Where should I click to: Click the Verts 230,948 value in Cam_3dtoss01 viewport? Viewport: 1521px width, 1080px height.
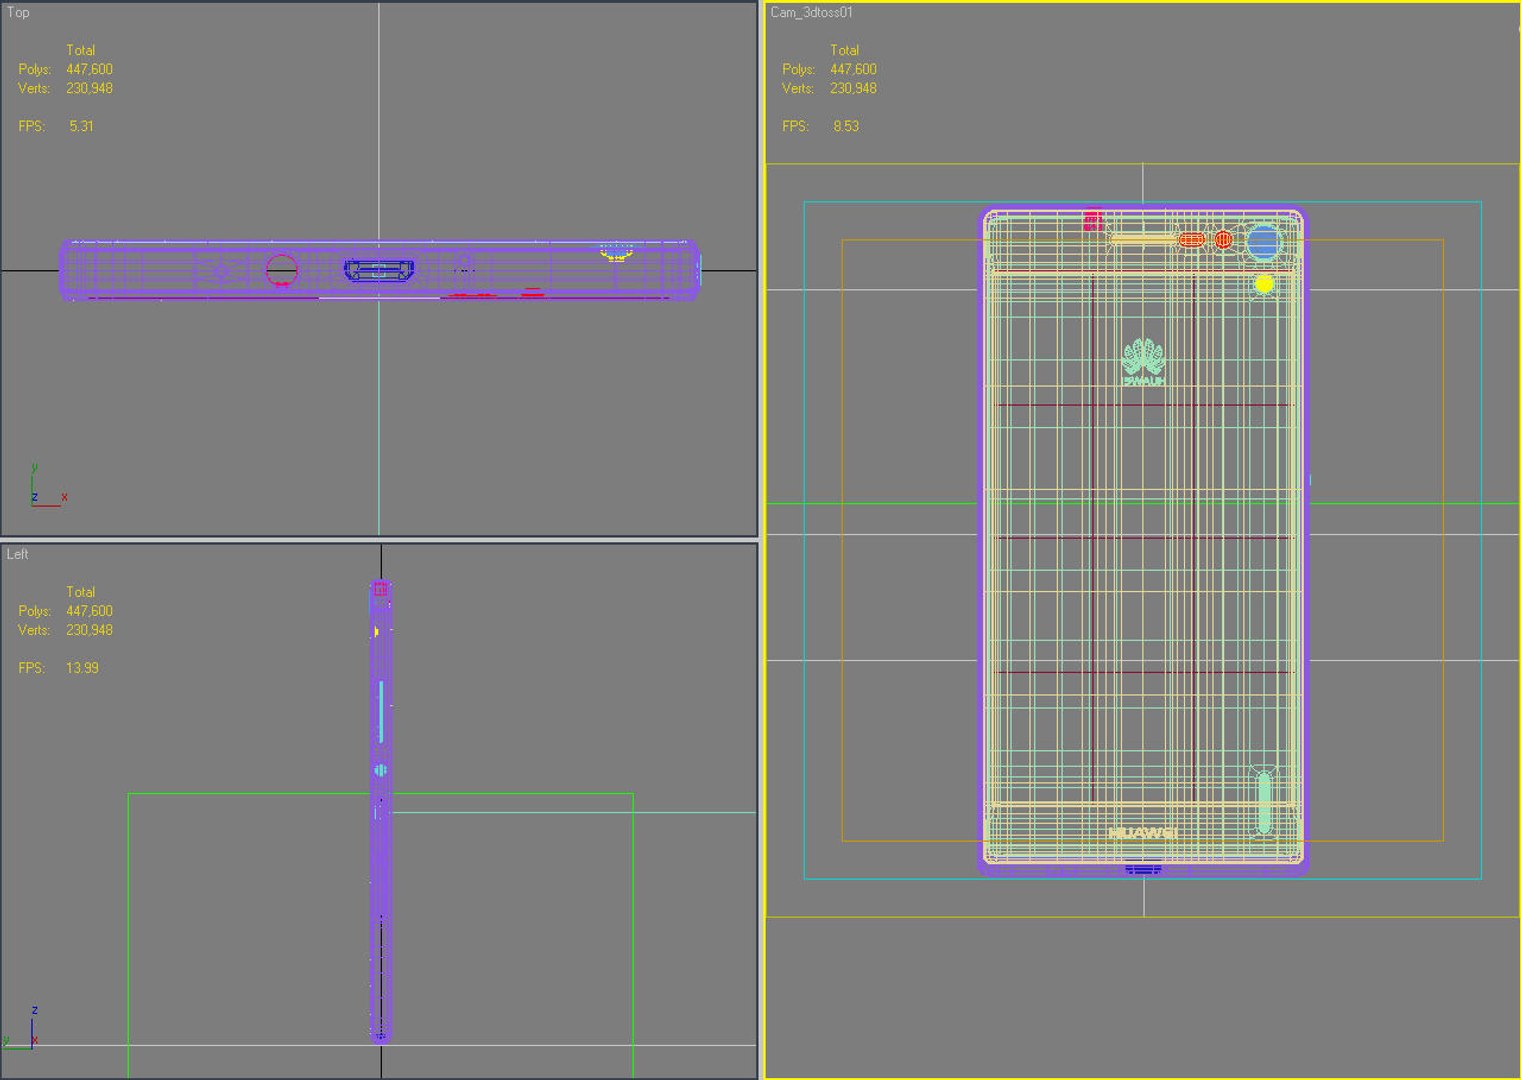tap(853, 88)
